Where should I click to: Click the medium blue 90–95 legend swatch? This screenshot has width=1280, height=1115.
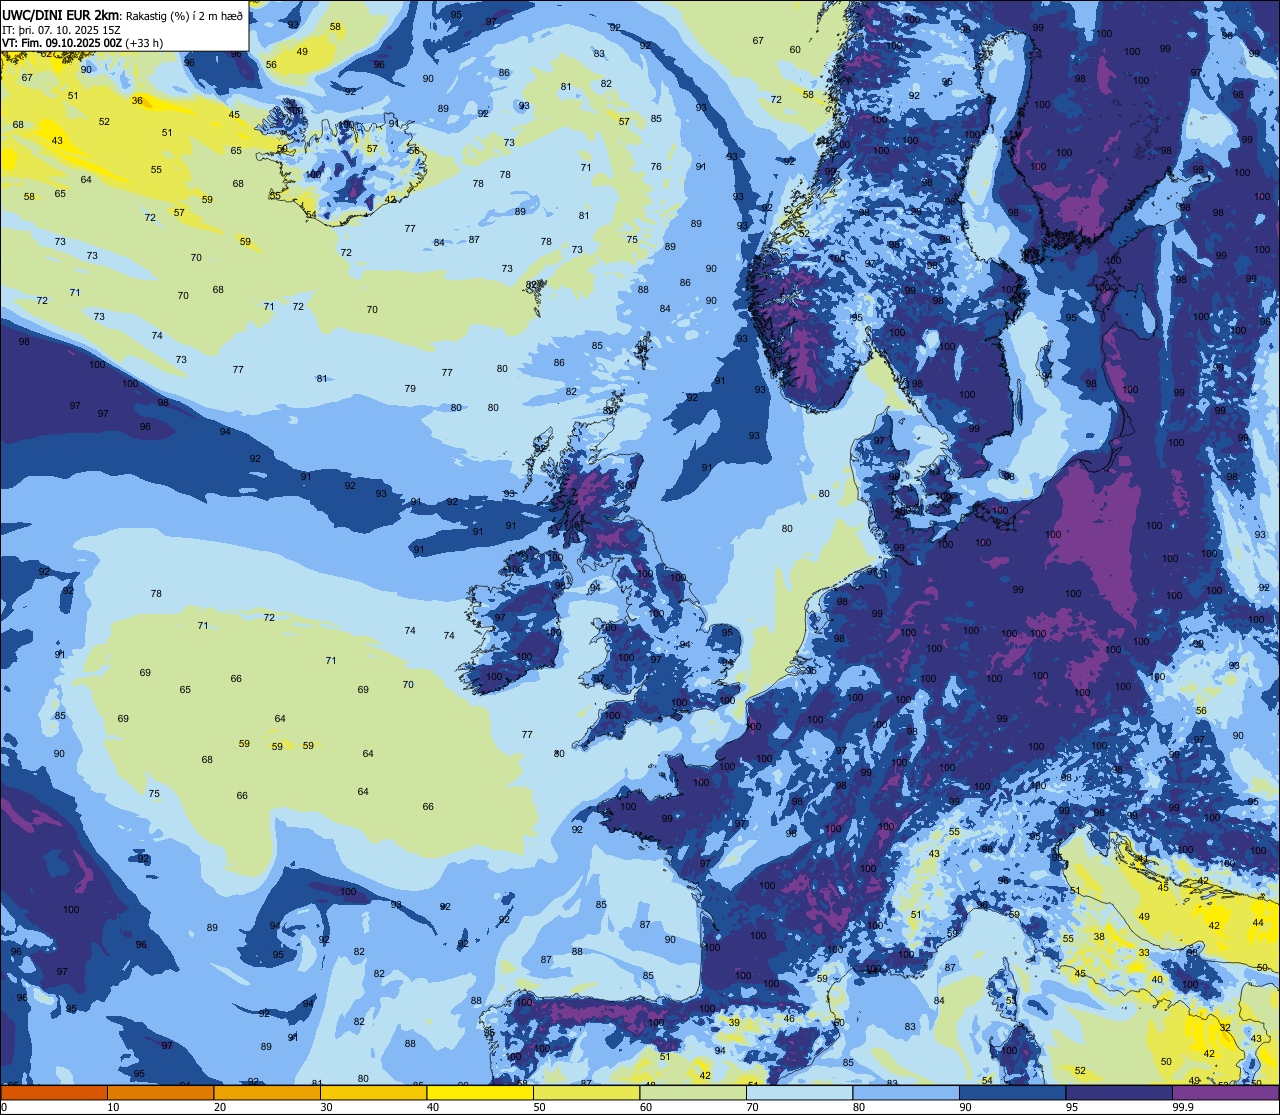click(x=1012, y=1092)
